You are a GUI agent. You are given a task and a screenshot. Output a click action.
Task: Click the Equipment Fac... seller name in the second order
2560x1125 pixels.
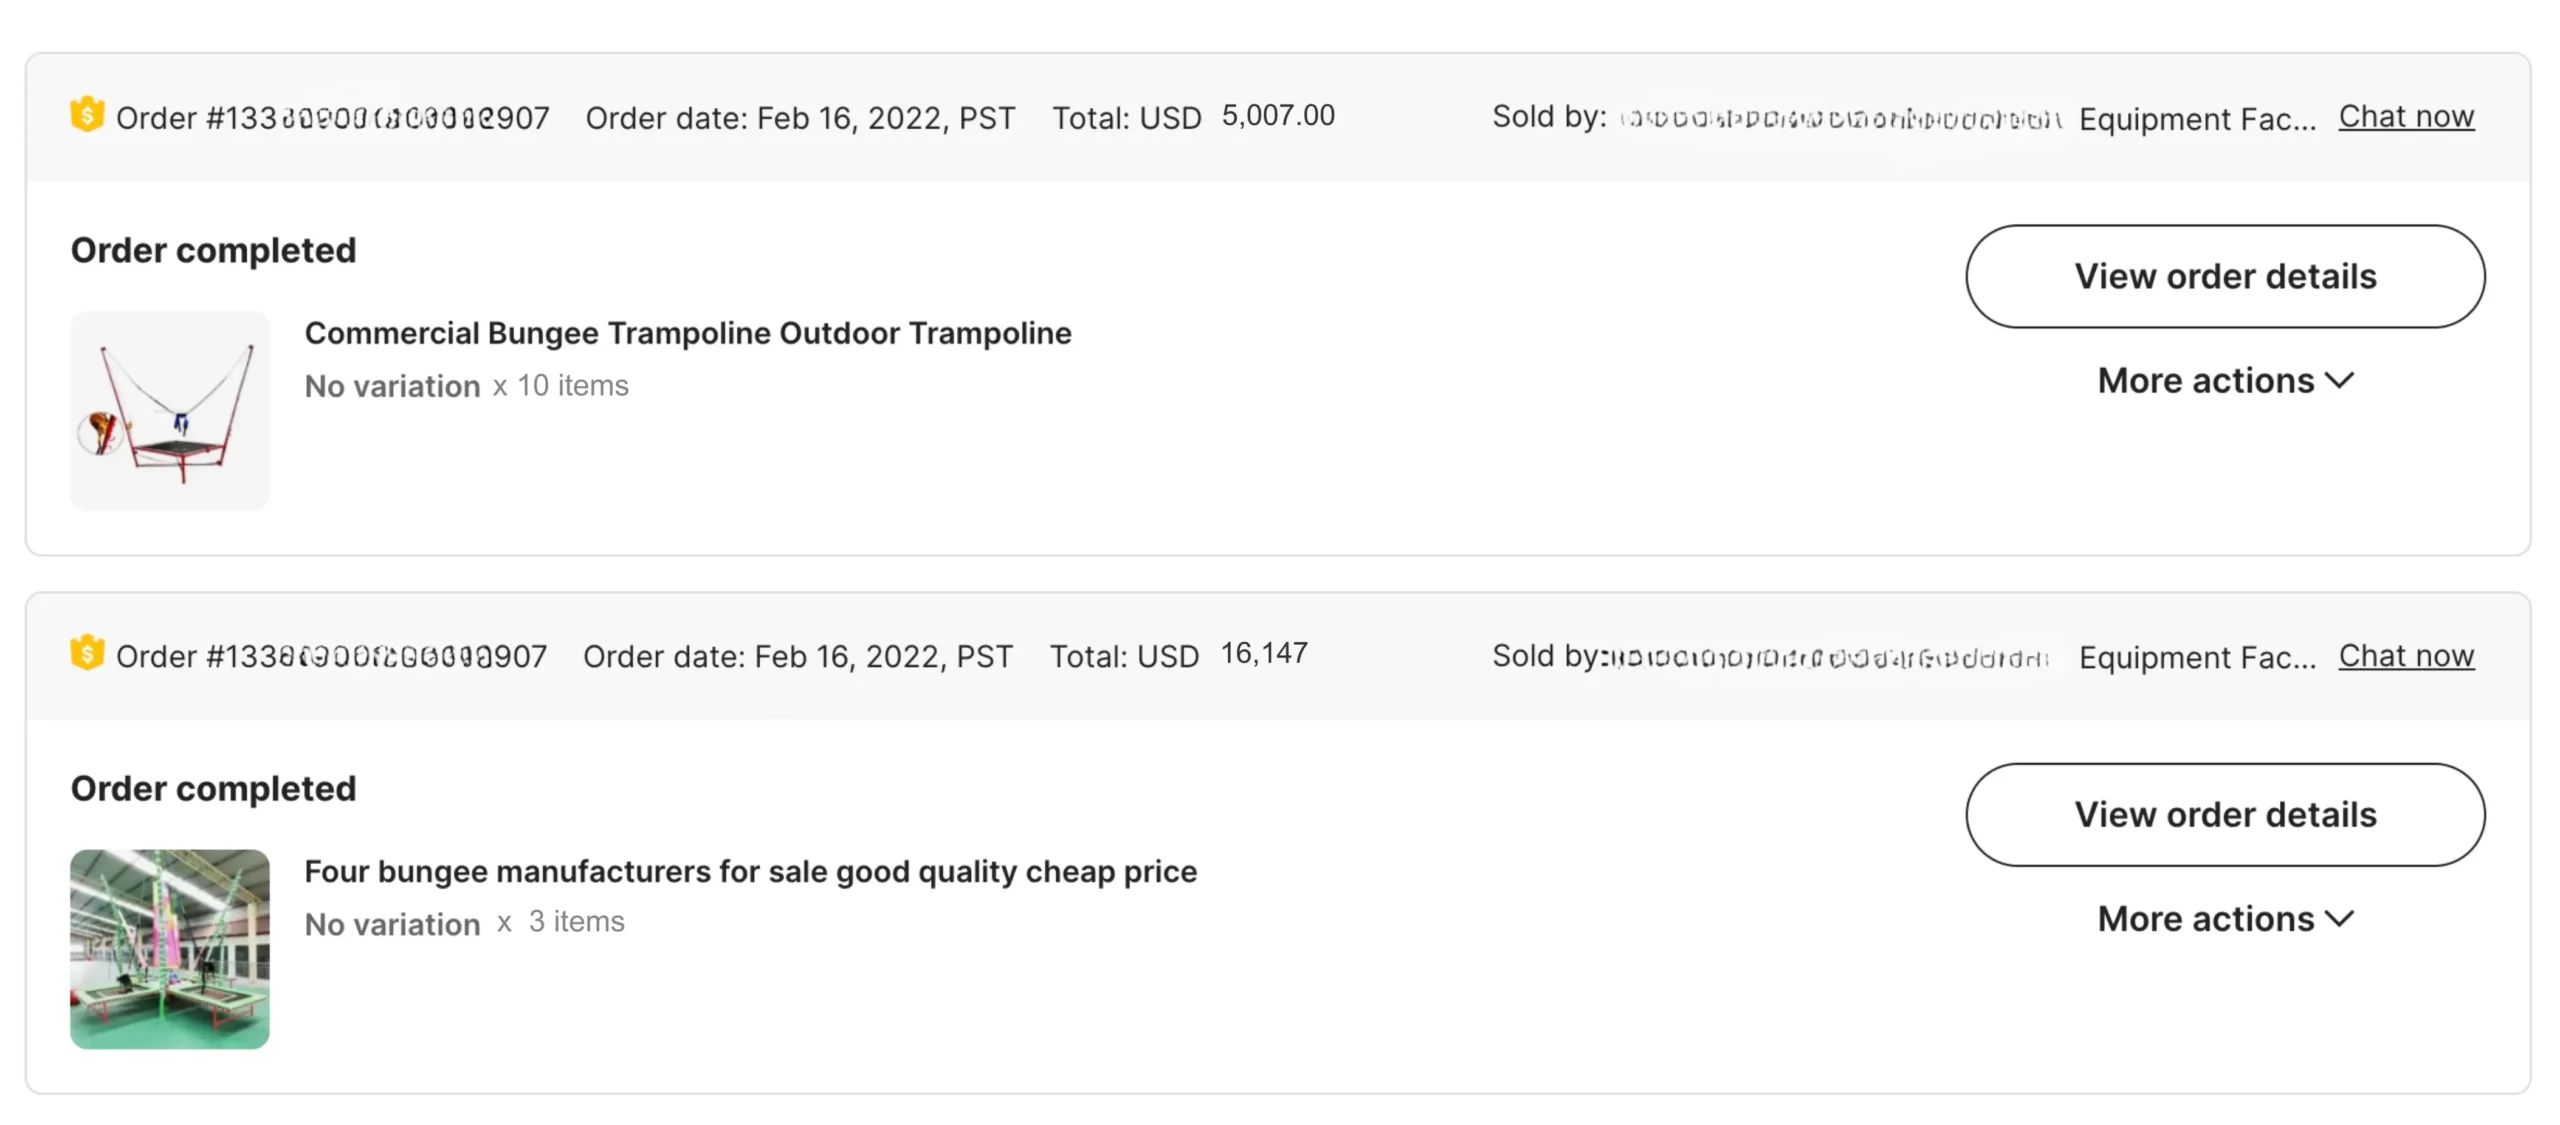pyautogui.click(x=2196, y=657)
